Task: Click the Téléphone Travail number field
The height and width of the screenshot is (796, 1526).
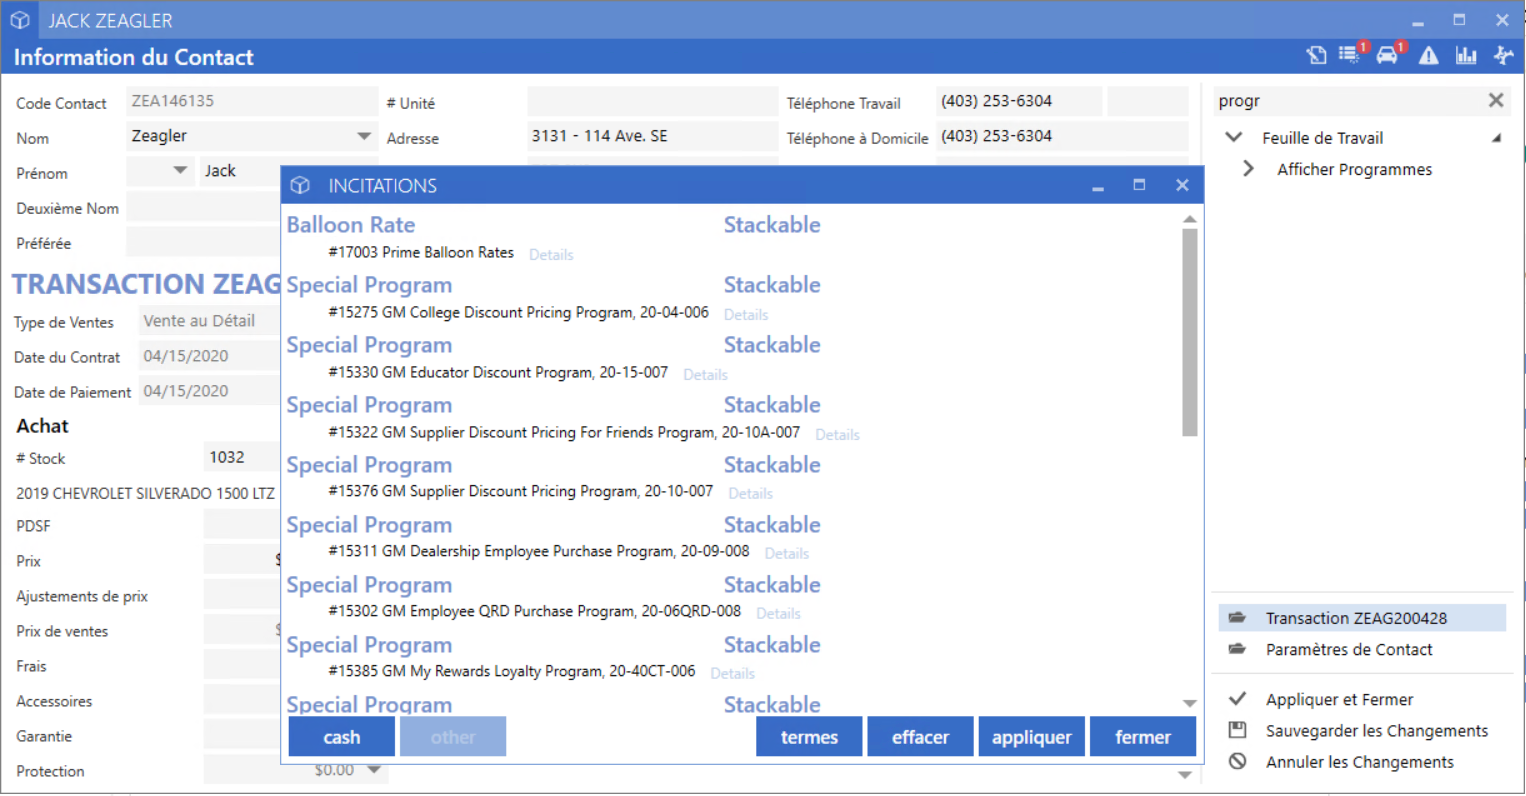Action: tap(1019, 101)
